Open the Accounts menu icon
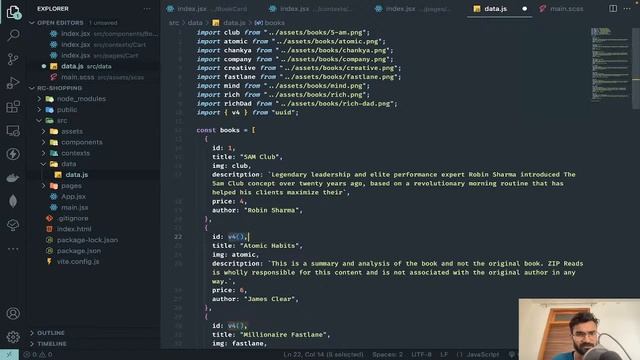The height and width of the screenshot is (360, 640). [13, 313]
